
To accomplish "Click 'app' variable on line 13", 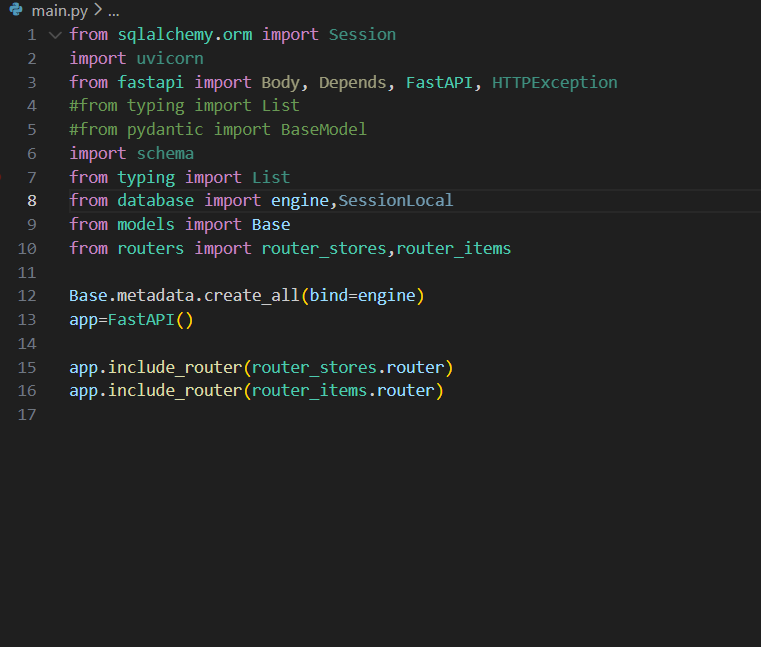I will (83, 320).
